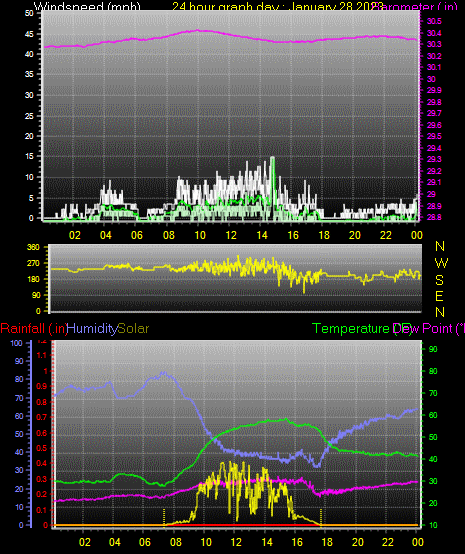Click the 30.2 barometer axis label

coord(434,56)
